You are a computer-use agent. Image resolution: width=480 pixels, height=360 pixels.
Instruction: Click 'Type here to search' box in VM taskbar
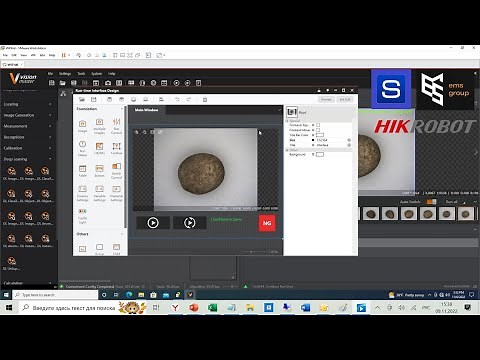(56, 295)
